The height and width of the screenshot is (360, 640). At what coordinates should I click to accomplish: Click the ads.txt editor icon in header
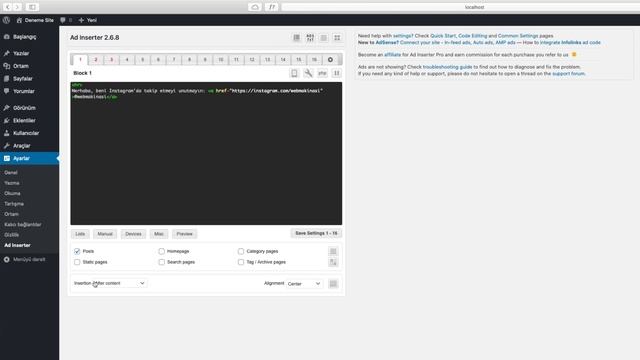point(310,38)
